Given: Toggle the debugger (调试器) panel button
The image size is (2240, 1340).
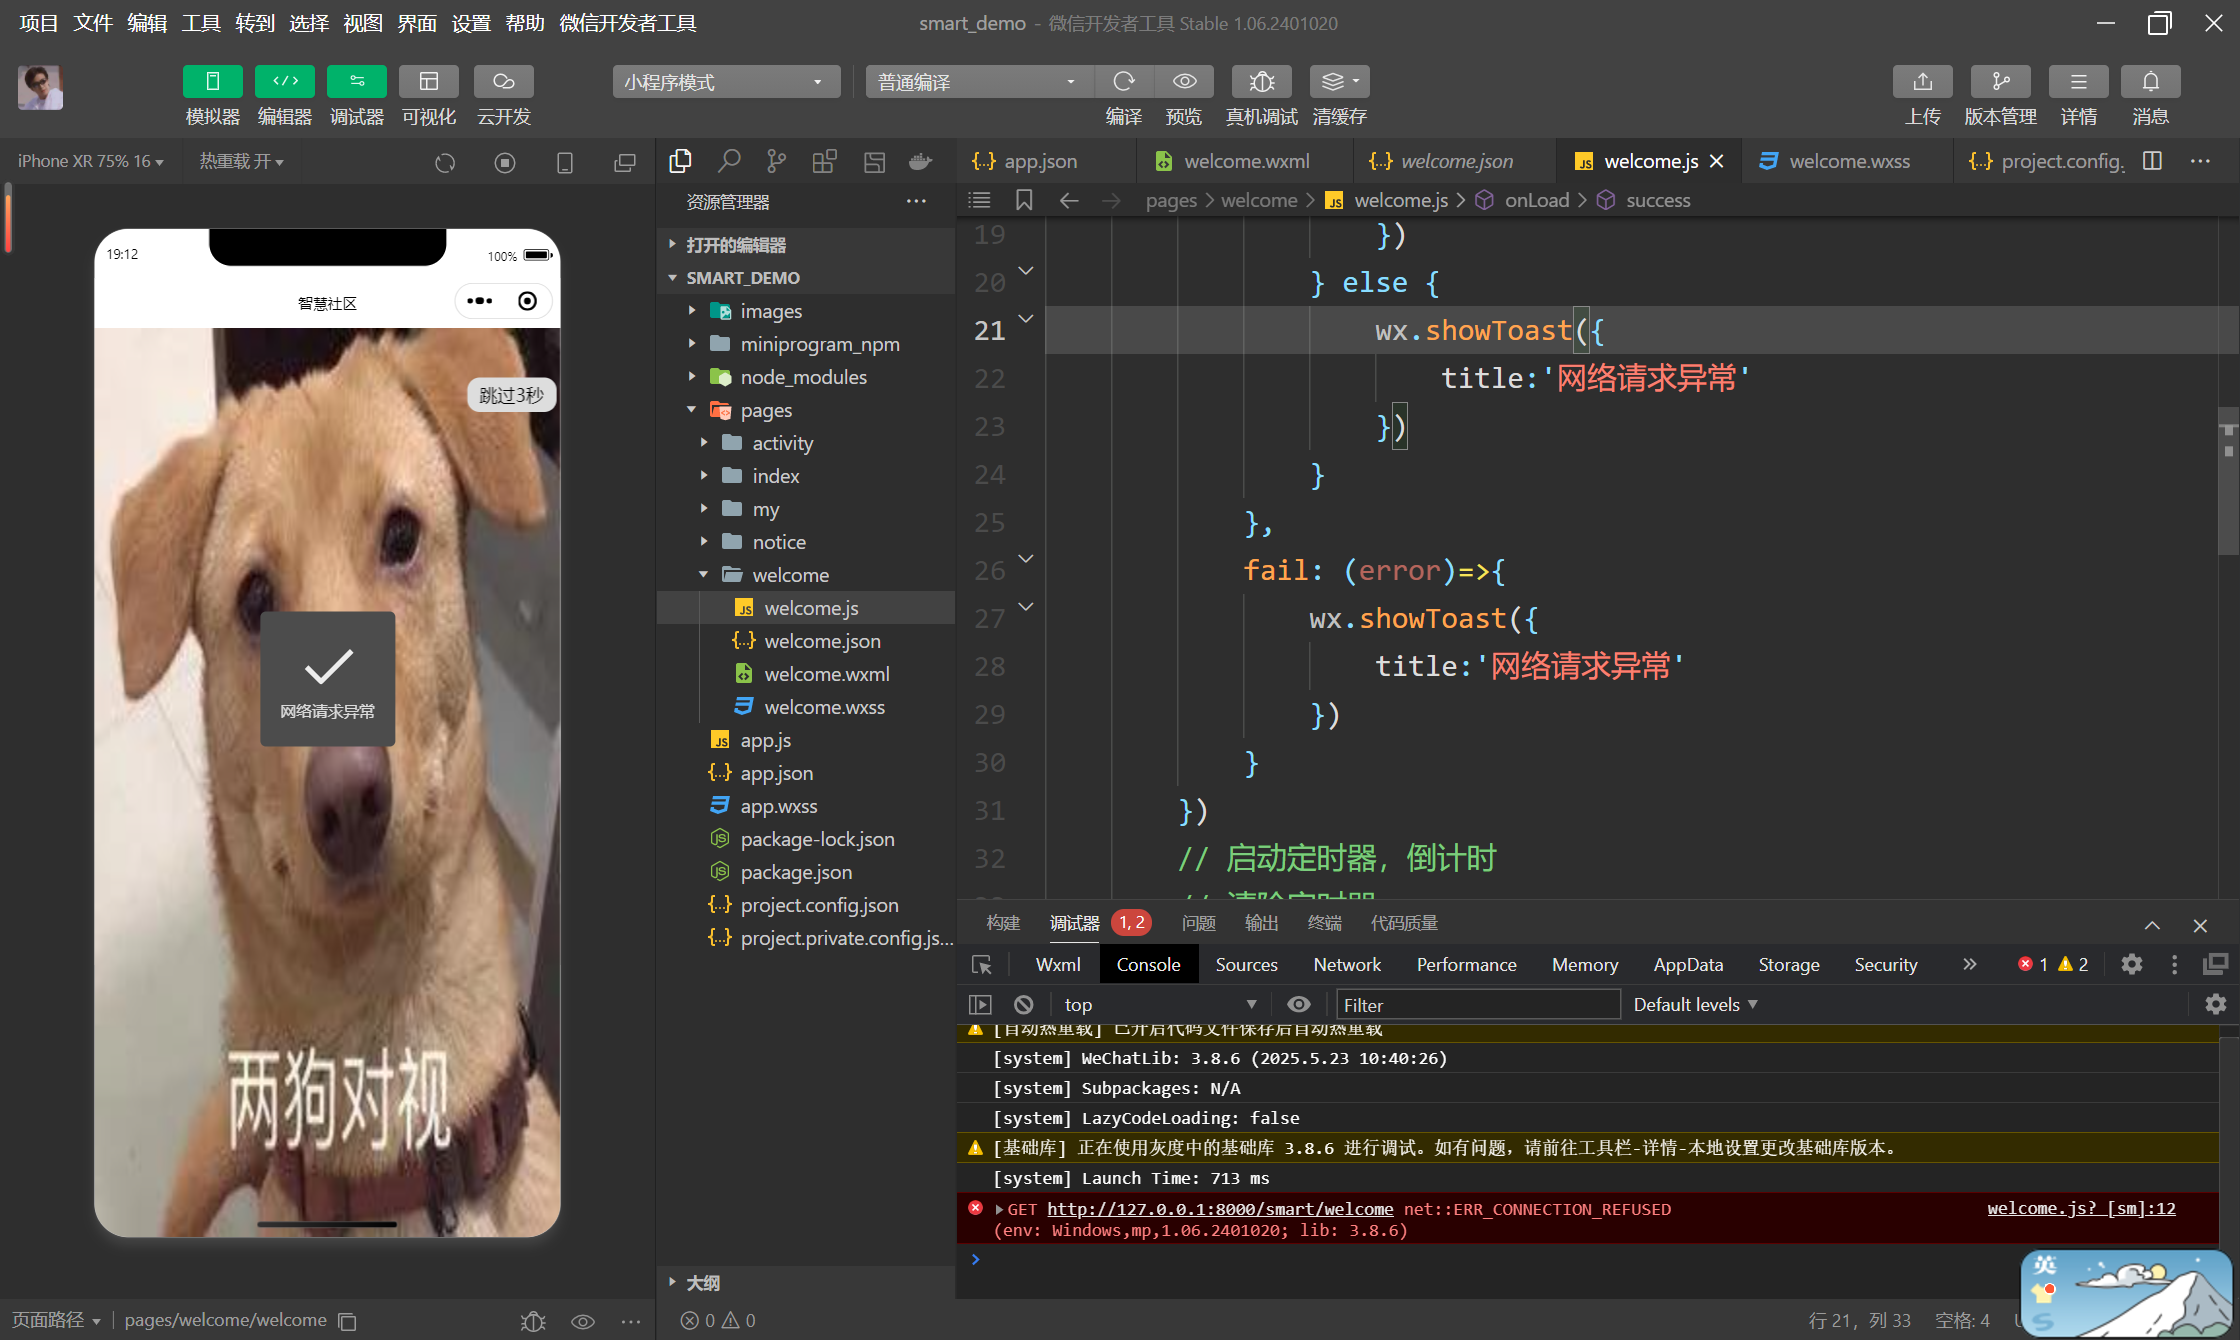Looking at the screenshot, I should (357, 82).
